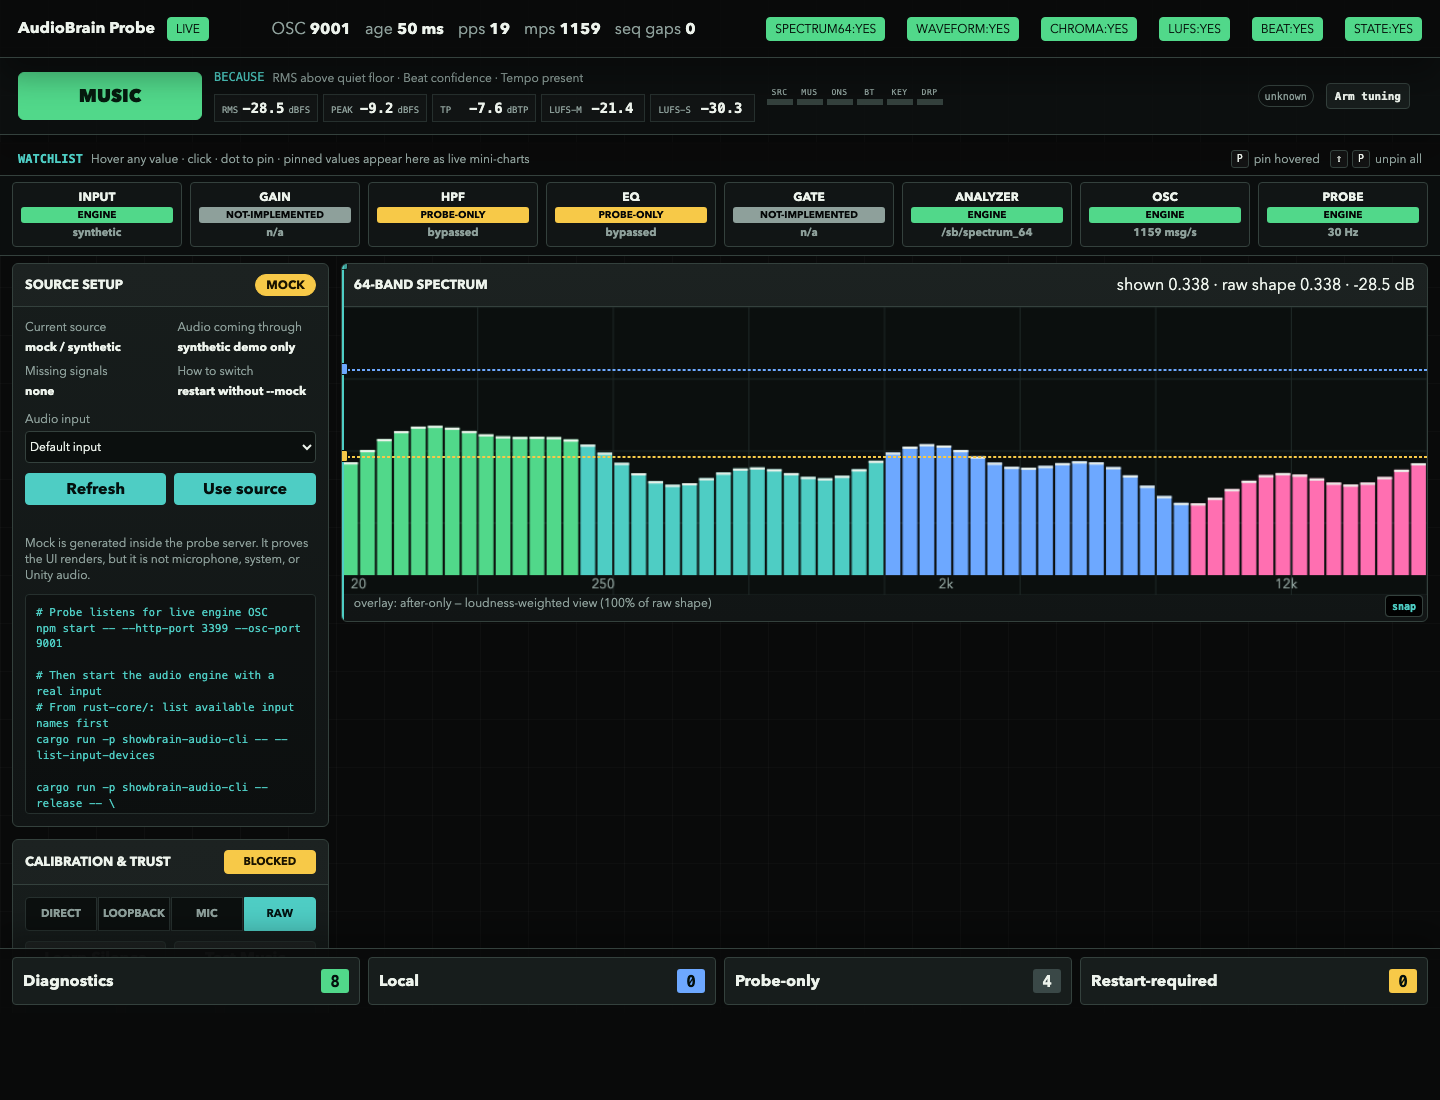Open the EQ pipeline stage card

[631, 214]
